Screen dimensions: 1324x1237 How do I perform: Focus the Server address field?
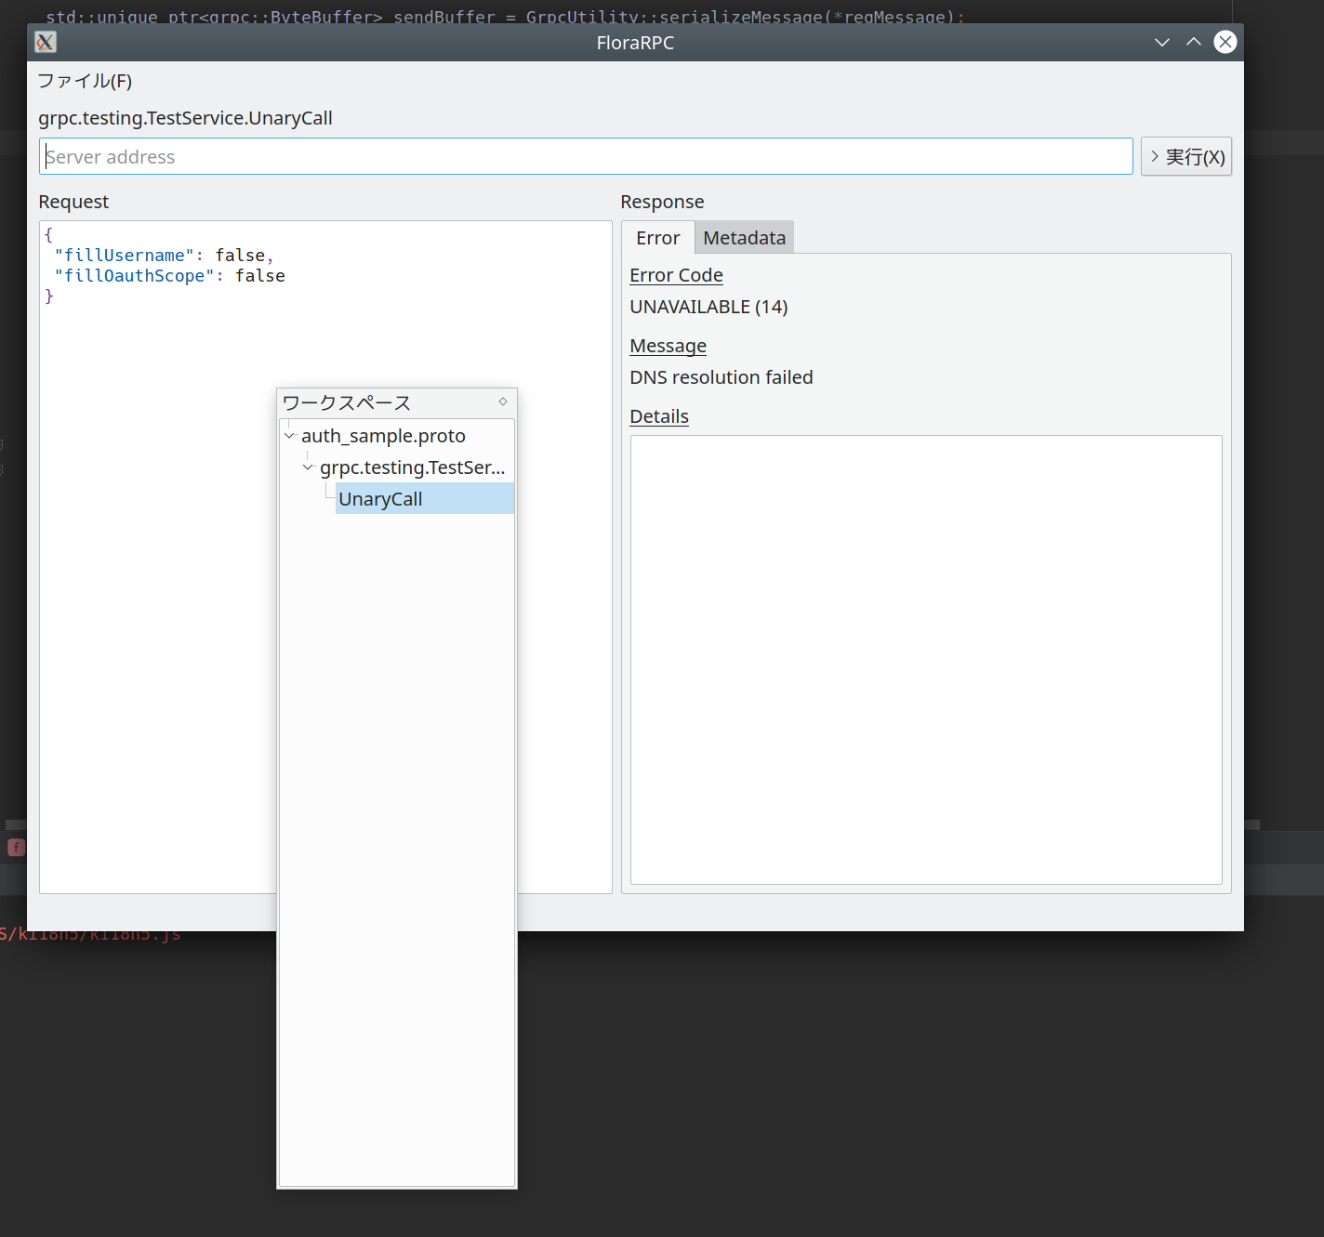coord(585,157)
